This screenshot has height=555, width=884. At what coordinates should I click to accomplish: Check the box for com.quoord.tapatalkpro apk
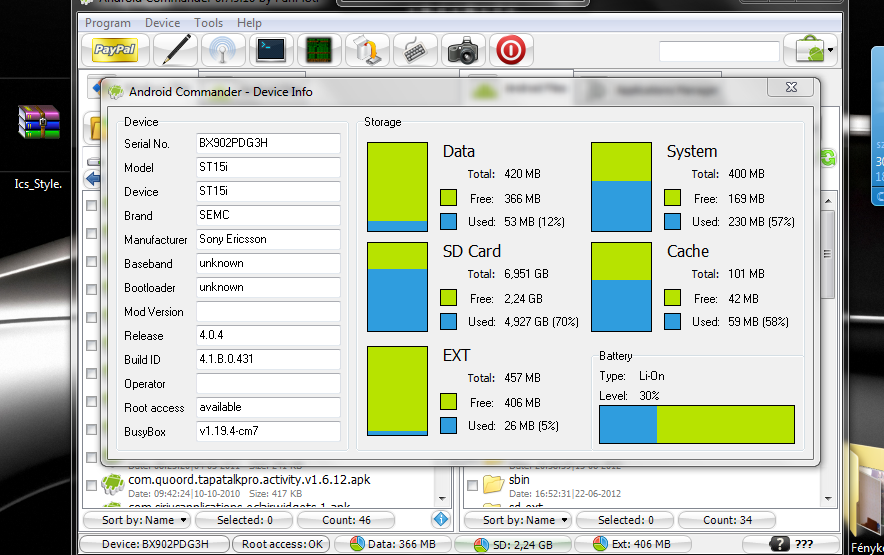coord(91,485)
